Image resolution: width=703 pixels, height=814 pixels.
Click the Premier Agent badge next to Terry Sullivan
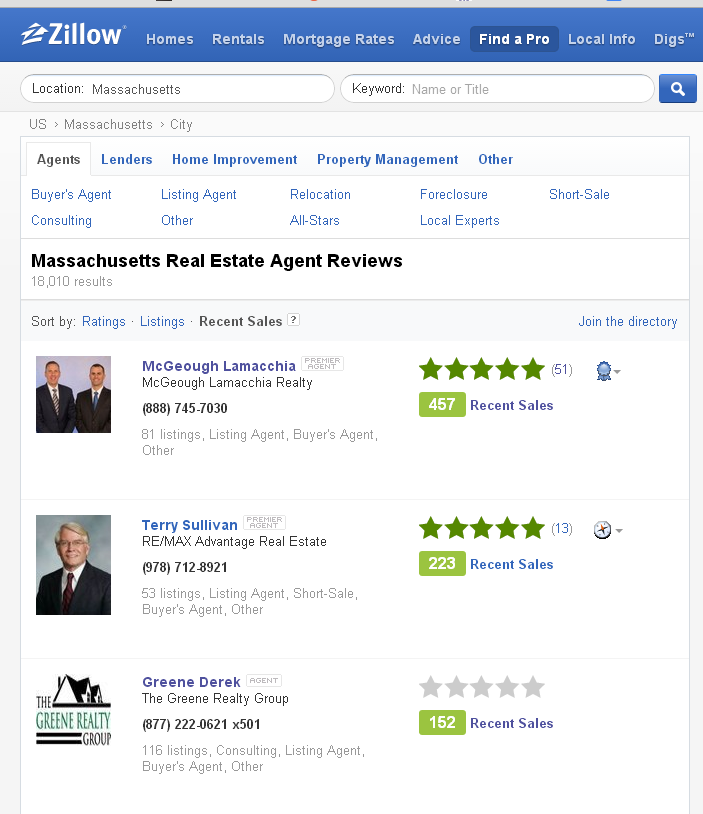click(264, 522)
